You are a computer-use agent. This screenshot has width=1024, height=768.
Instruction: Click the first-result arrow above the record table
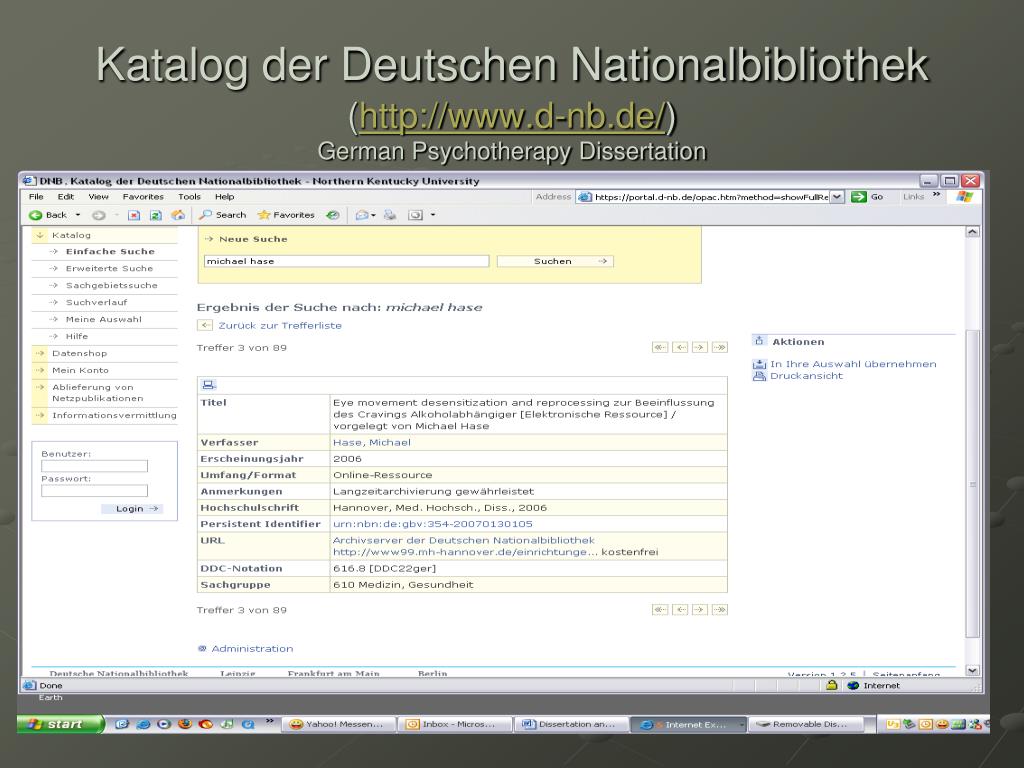point(660,347)
